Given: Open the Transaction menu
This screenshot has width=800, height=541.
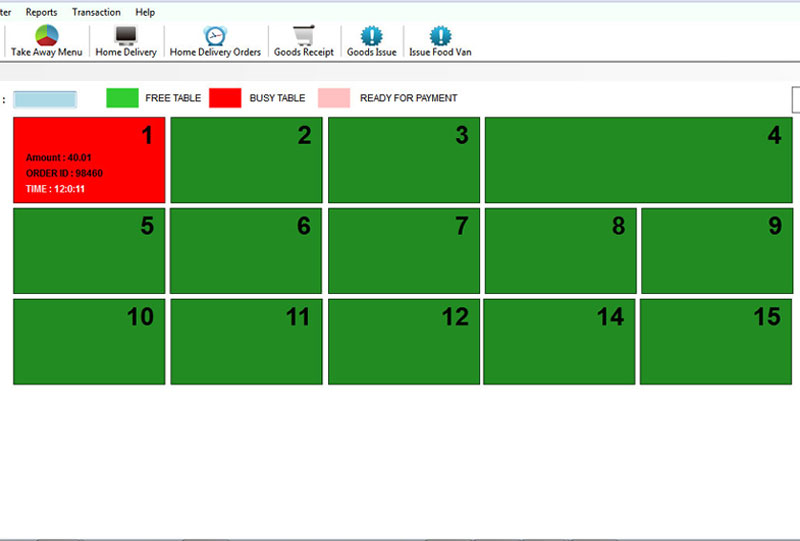Looking at the screenshot, I should (96, 12).
